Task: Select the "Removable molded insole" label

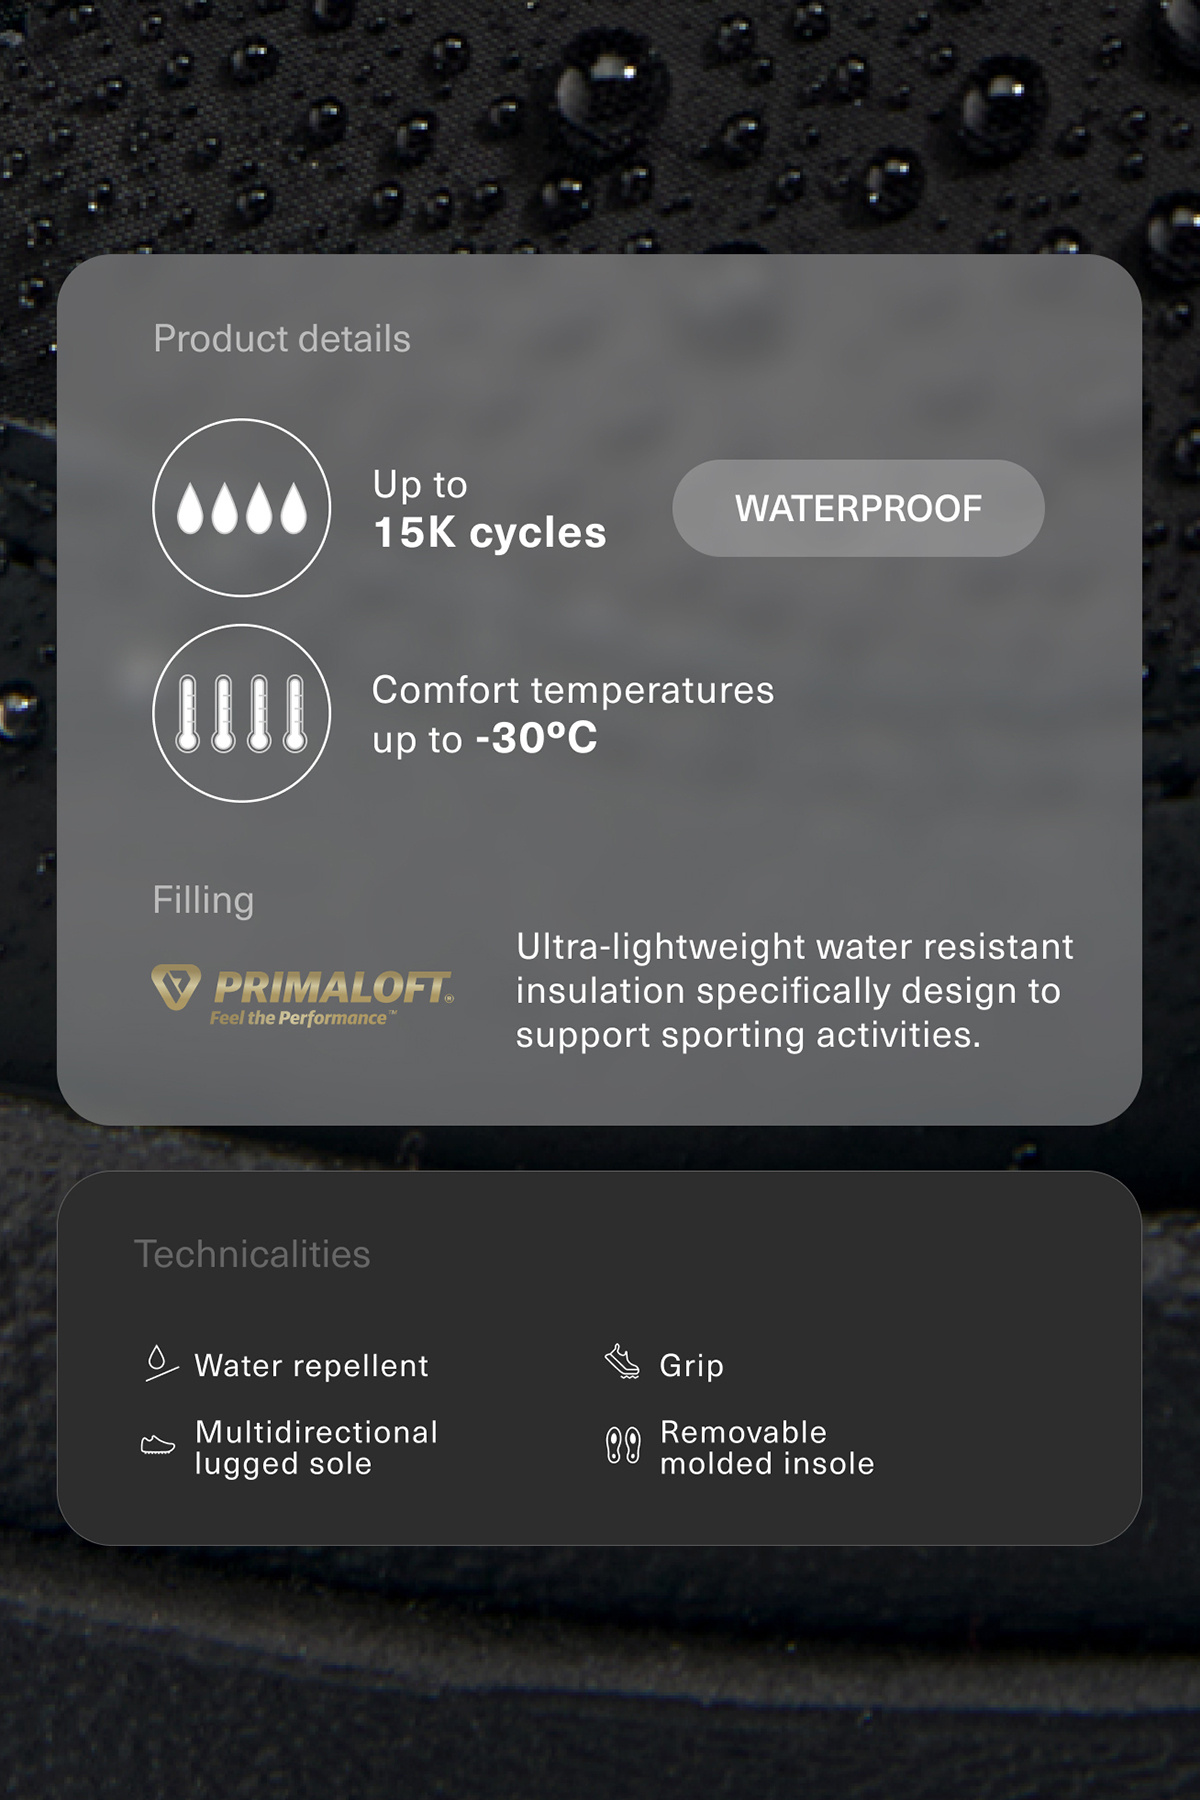Action: click(767, 1447)
